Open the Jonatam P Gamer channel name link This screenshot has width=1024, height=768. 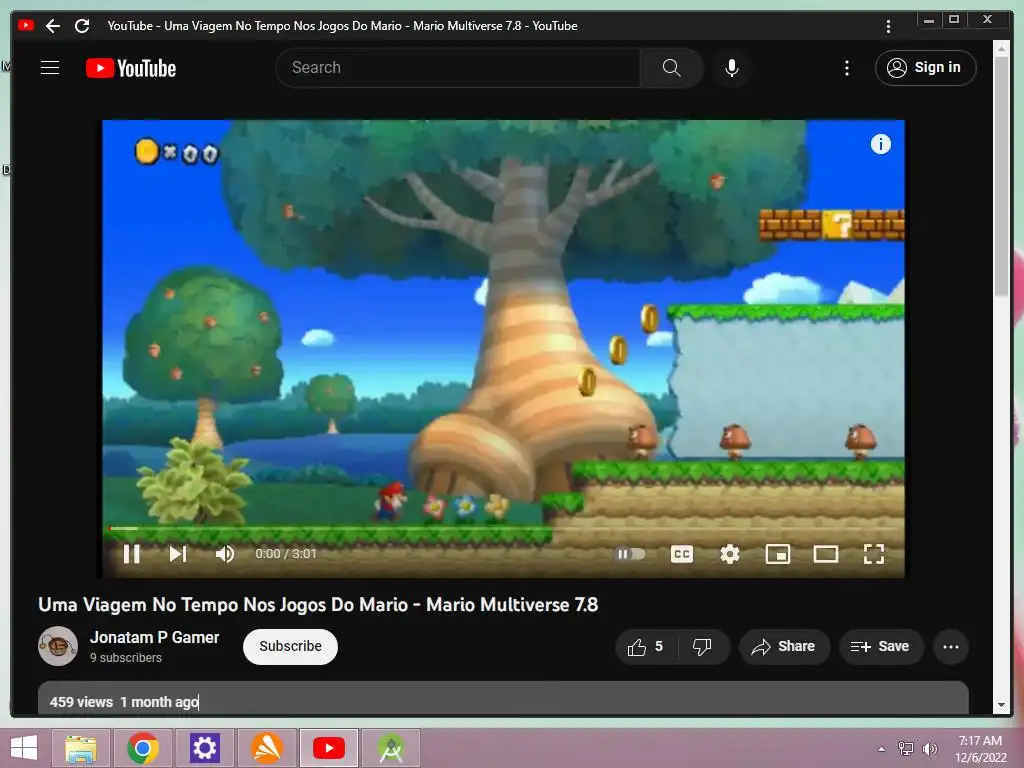click(155, 637)
